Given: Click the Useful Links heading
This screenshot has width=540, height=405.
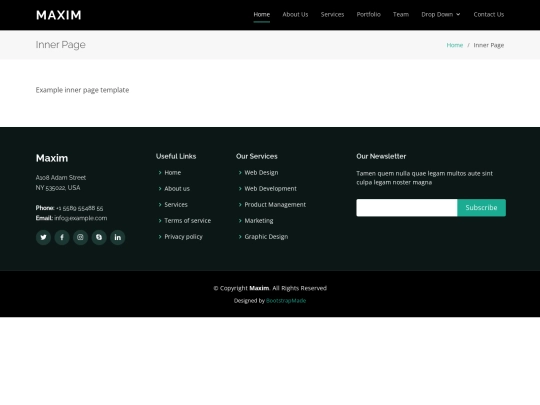Looking at the screenshot, I should click(x=176, y=156).
